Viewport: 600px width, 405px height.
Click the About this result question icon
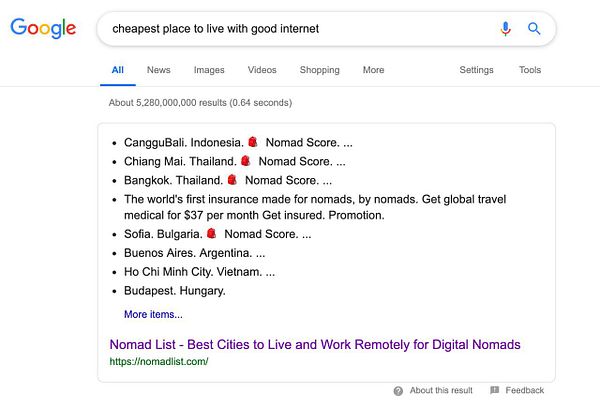click(x=398, y=390)
